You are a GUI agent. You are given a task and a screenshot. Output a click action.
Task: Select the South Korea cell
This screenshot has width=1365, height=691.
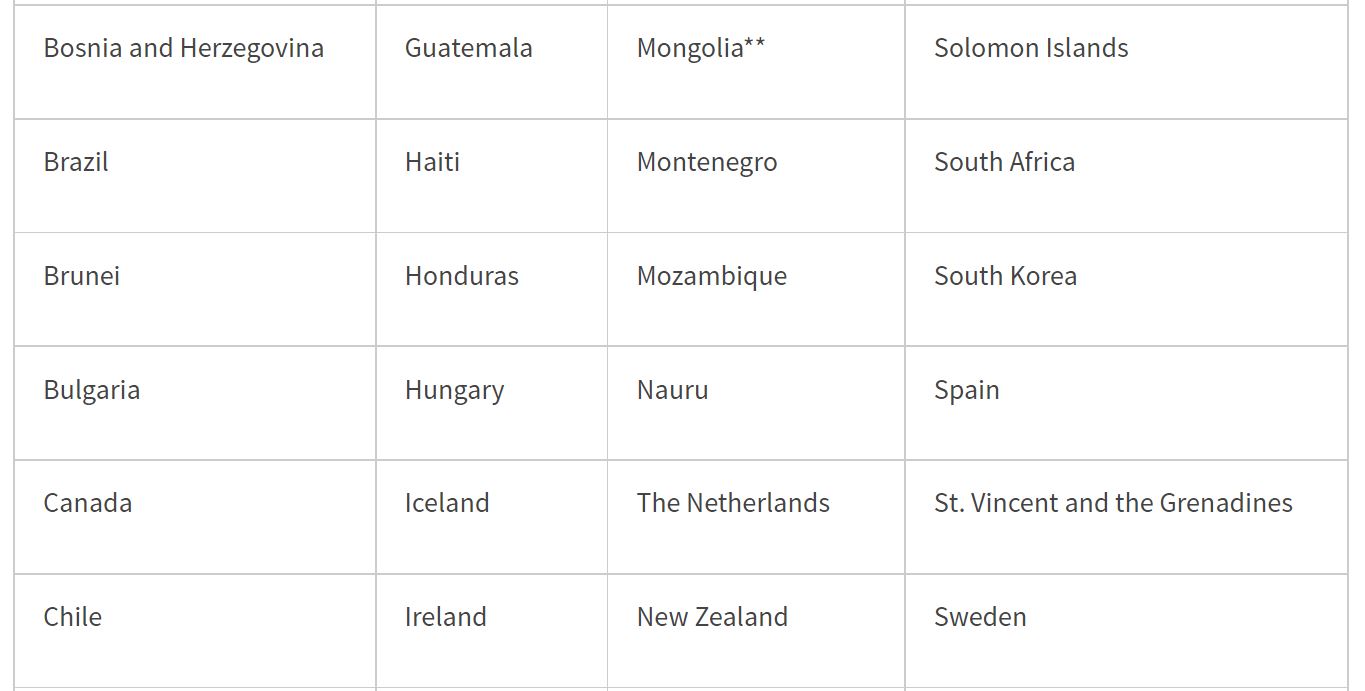tap(1005, 276)
